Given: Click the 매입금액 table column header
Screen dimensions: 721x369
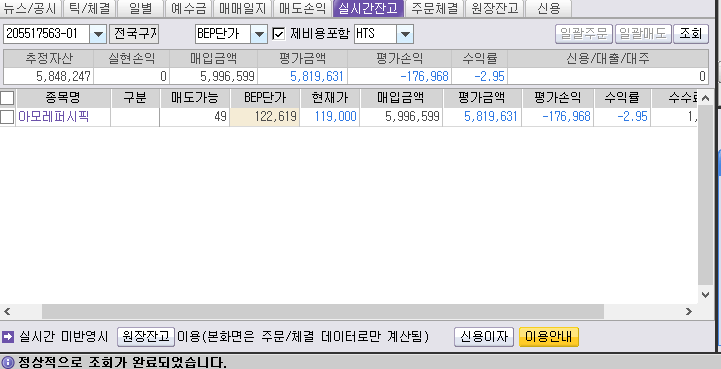Looking at the screenshot, I should coord(401,98).
